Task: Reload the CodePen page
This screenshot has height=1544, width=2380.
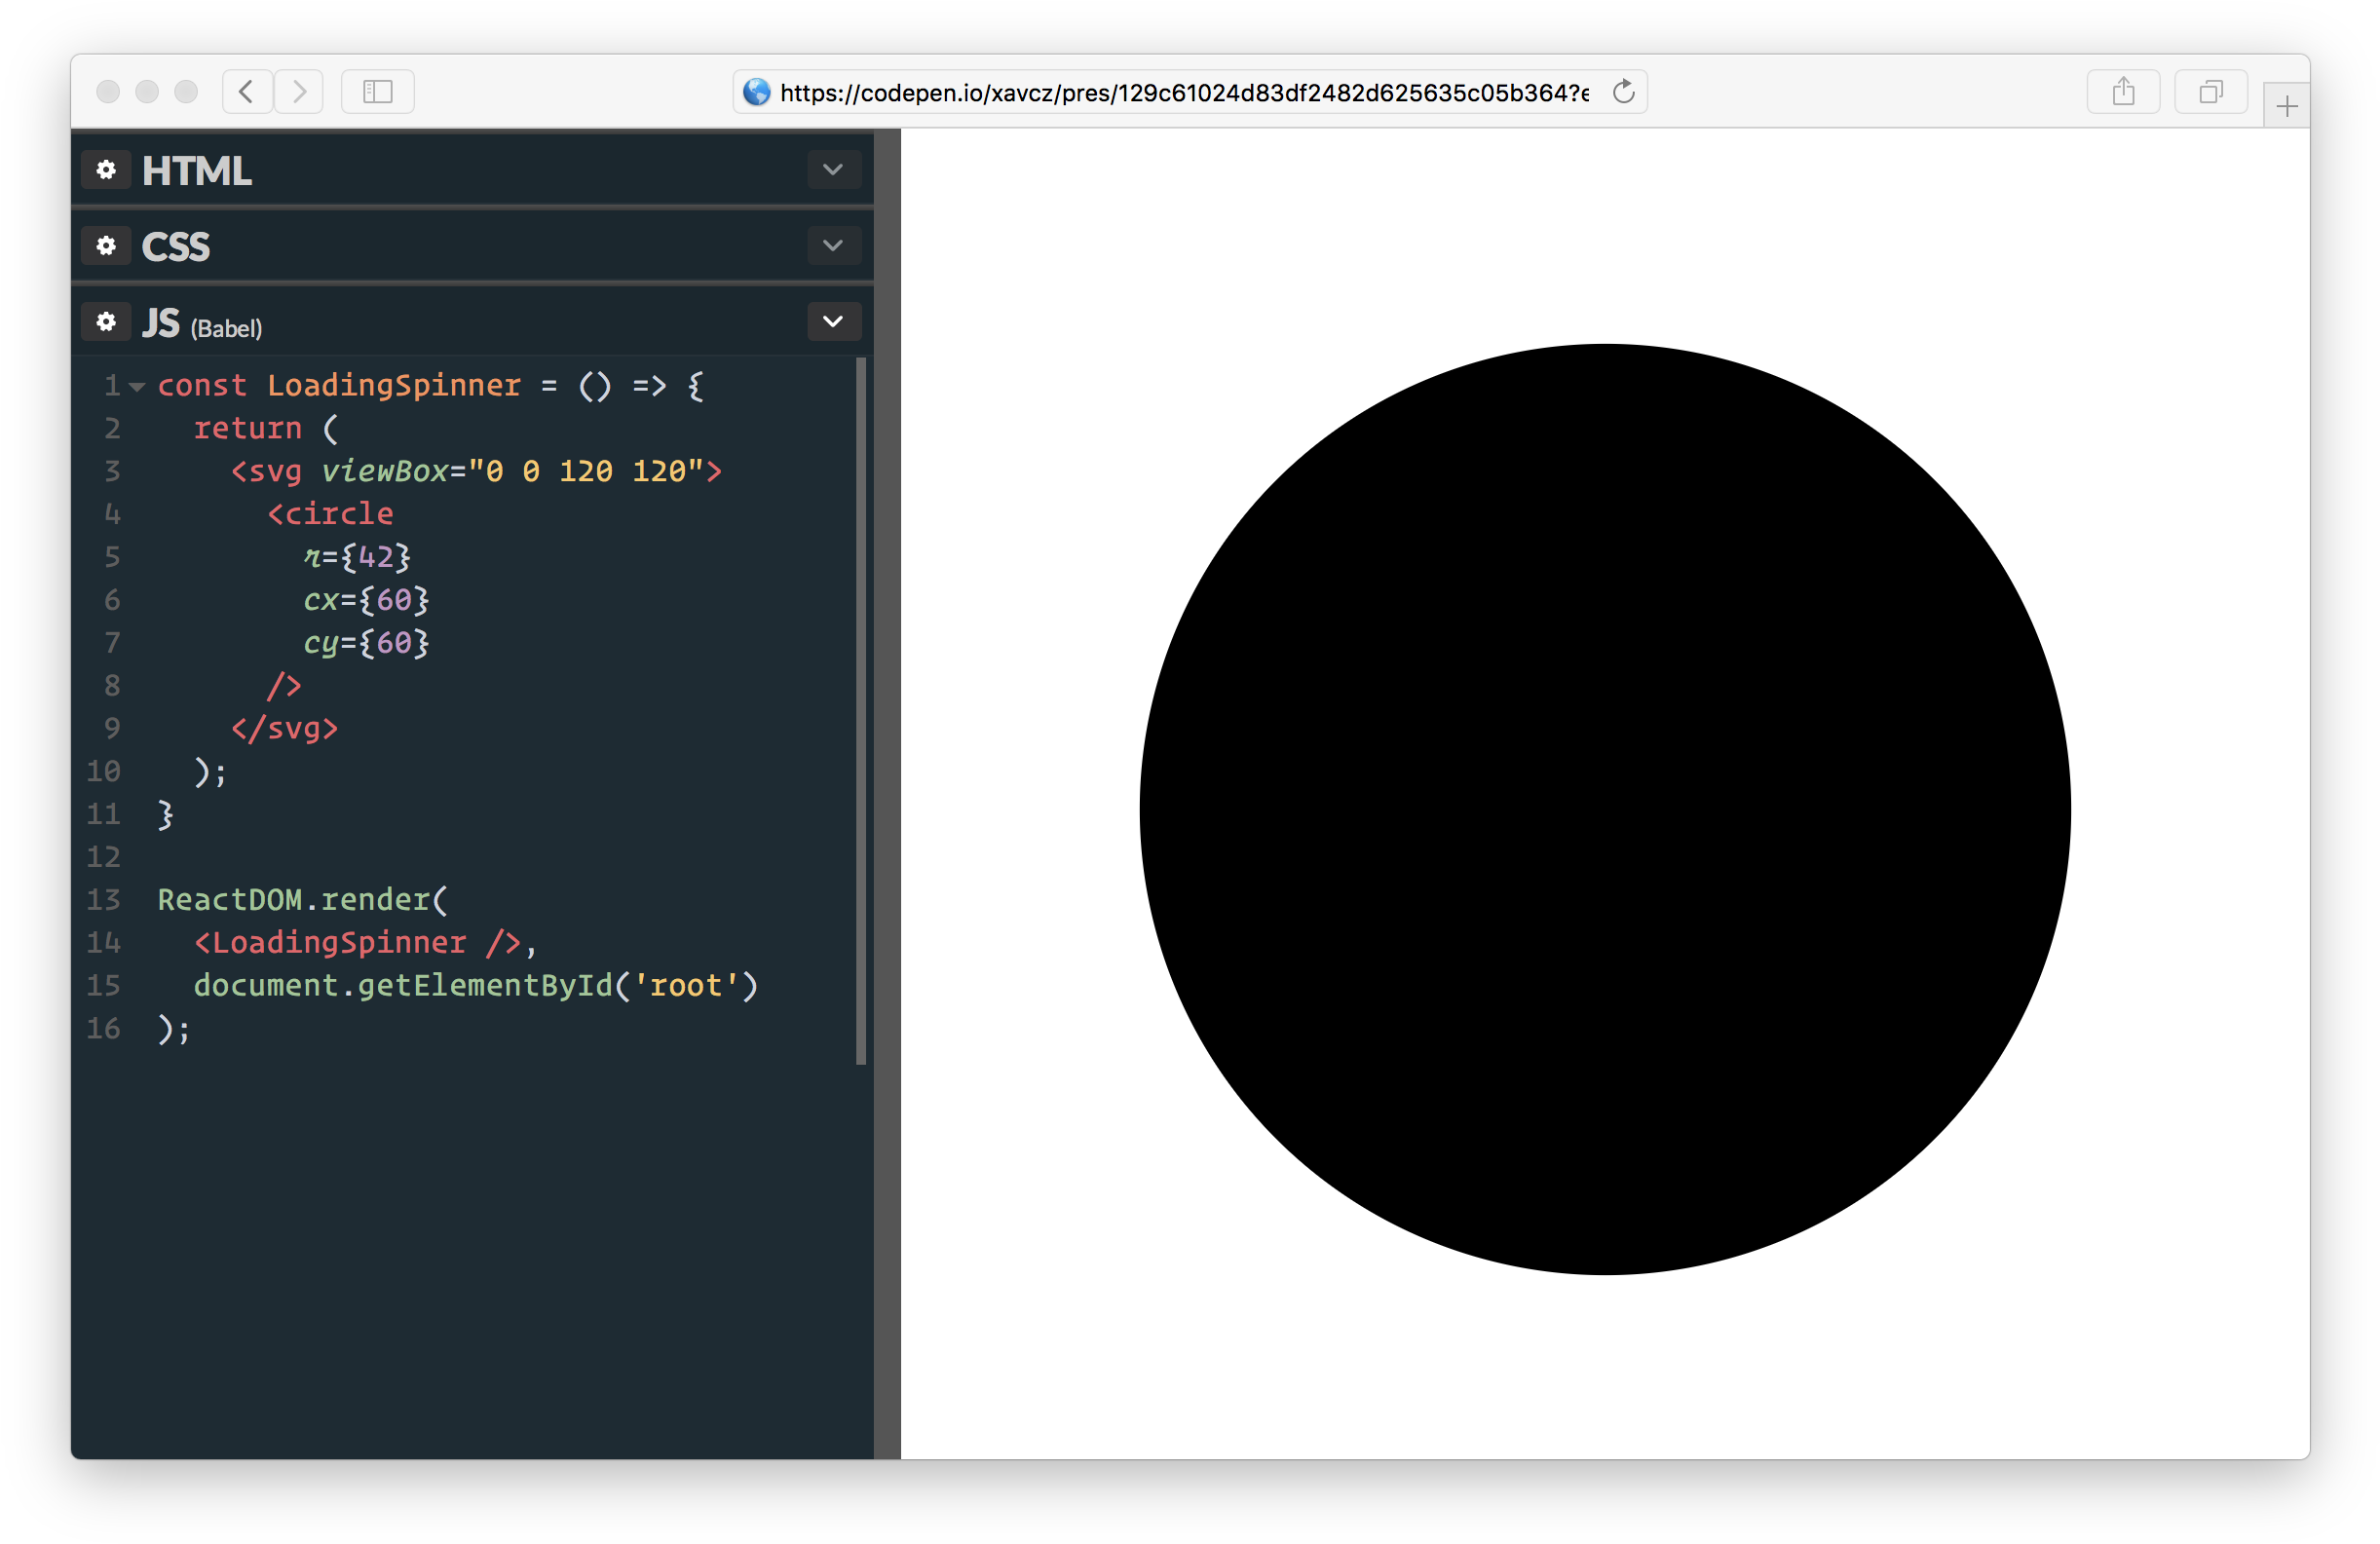Action: click(1623, 91)
